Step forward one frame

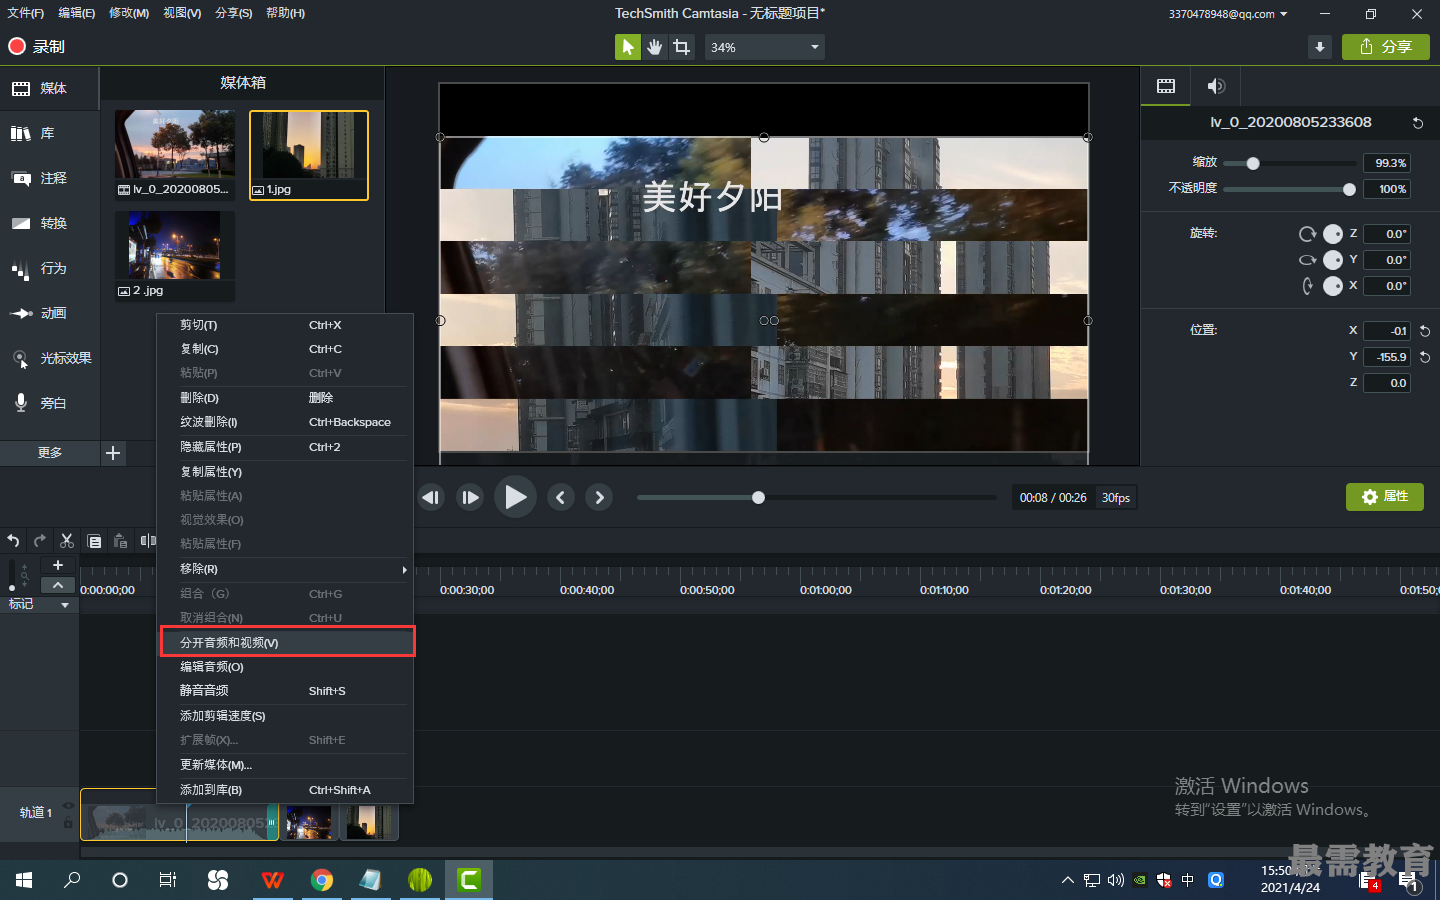click(470, 497)
